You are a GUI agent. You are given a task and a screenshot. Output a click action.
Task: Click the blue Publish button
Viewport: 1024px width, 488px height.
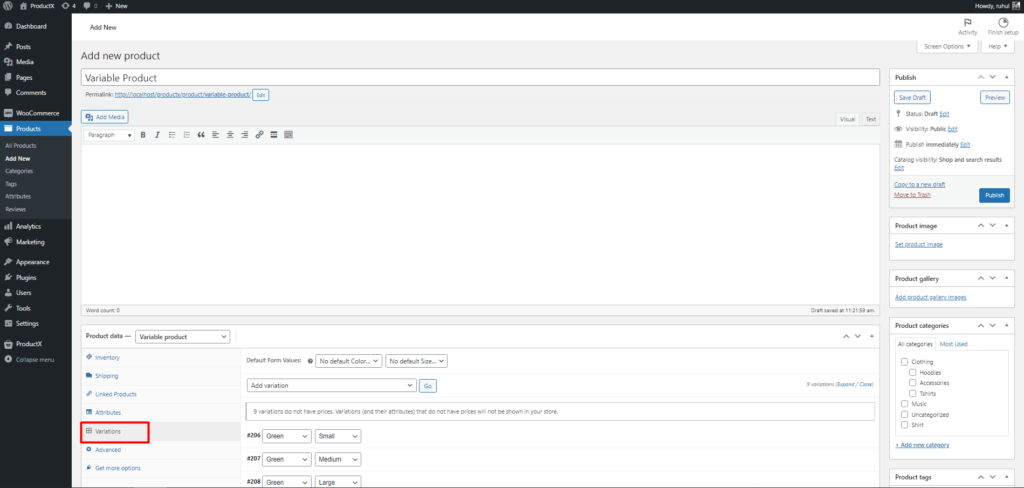[994, 195]
